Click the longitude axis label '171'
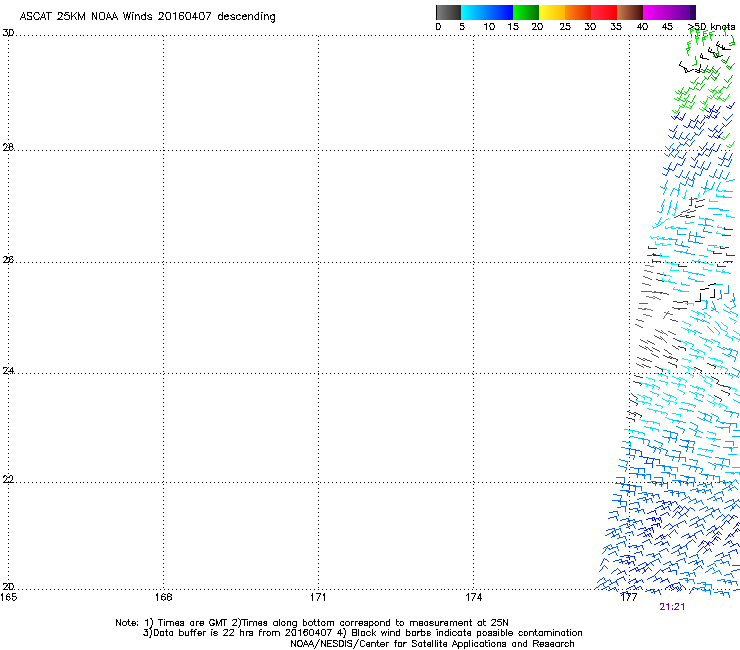 click(x=318, y=597)
